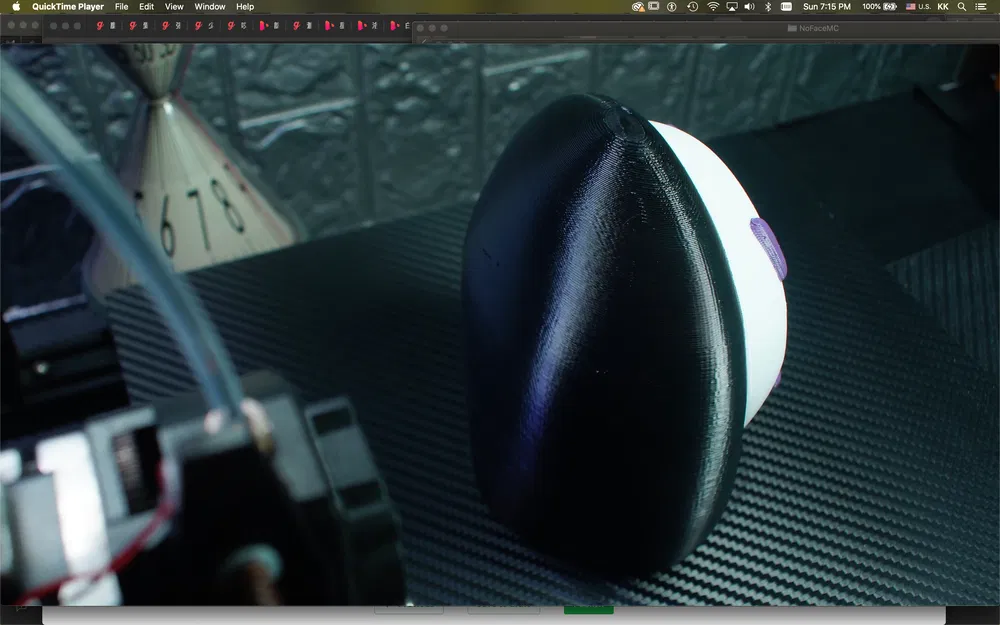
Task: Open the KK user account menu
Action: (943, 6)
